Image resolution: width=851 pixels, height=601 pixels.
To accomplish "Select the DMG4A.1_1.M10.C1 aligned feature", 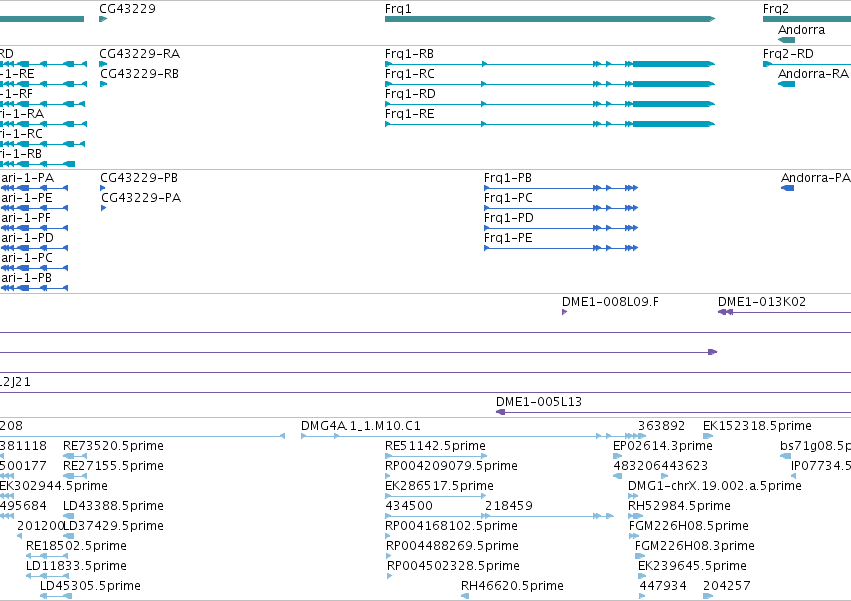I will [473, 436].
